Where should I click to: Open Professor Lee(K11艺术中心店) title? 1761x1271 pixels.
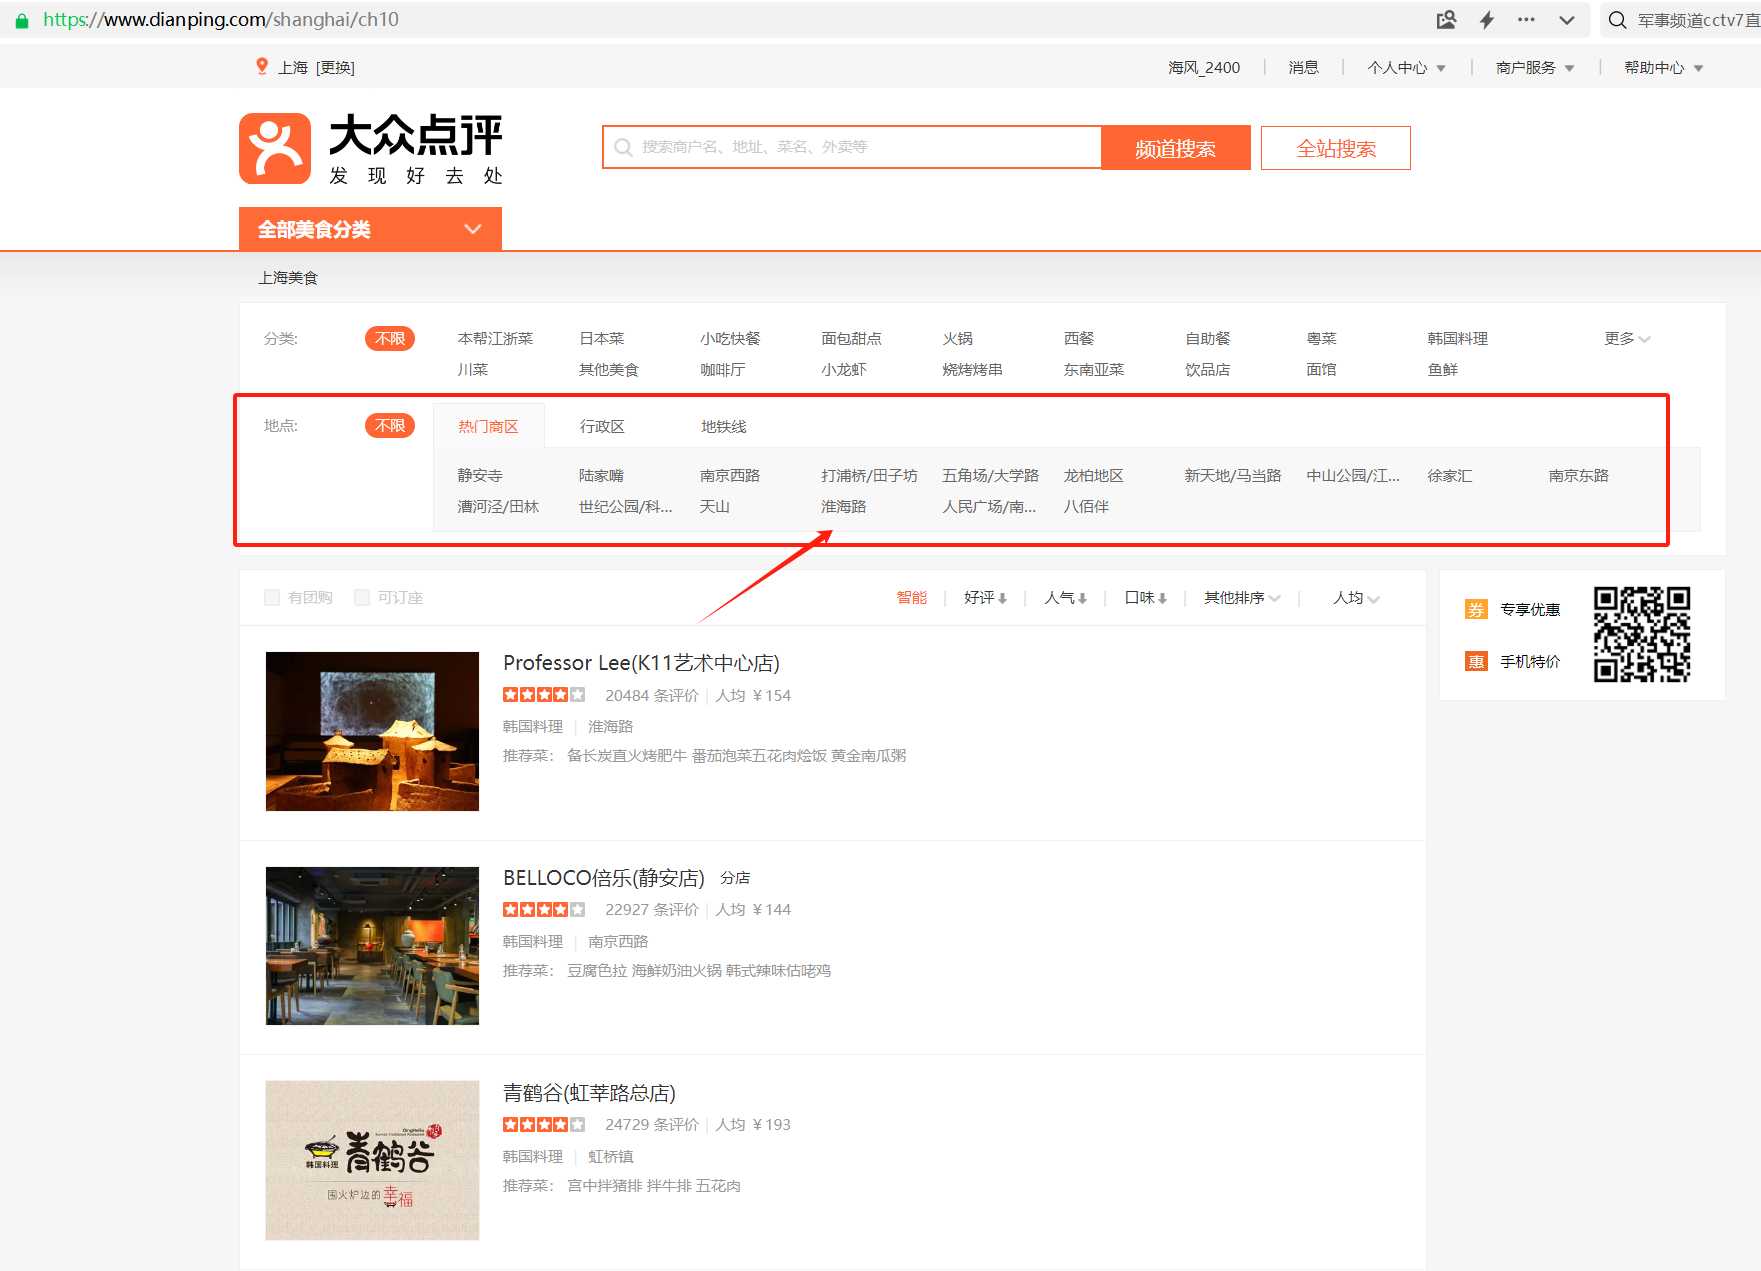[641, 663]
